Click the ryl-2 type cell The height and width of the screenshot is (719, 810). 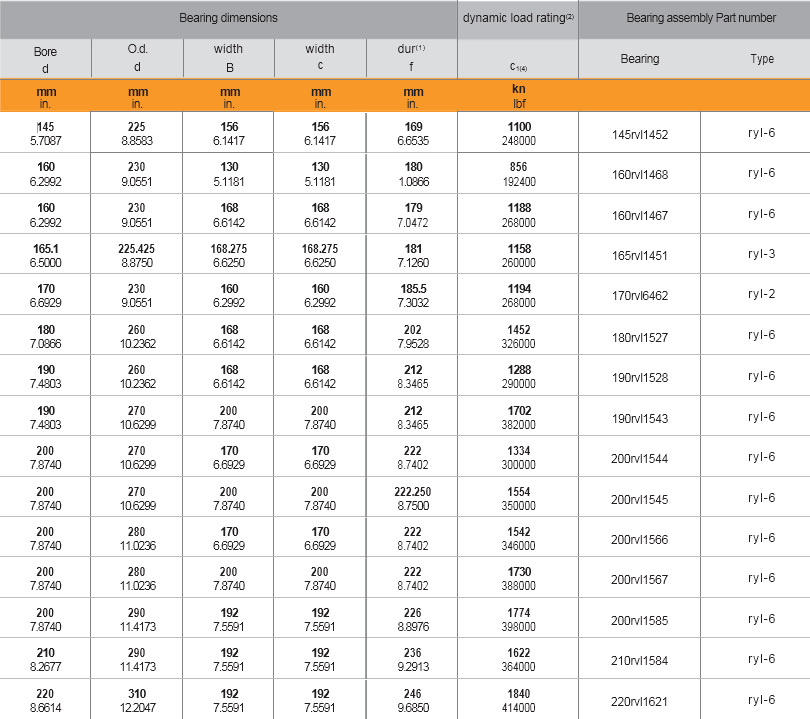[762, 295]
